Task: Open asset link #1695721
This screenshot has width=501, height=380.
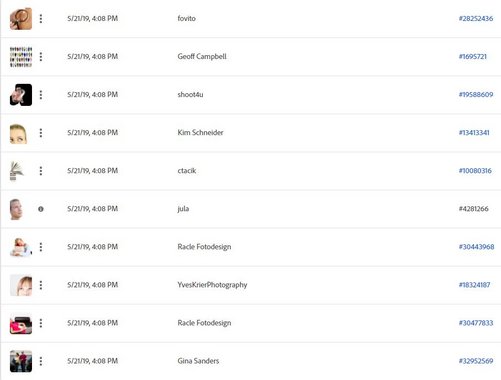Action: (473, 57)
